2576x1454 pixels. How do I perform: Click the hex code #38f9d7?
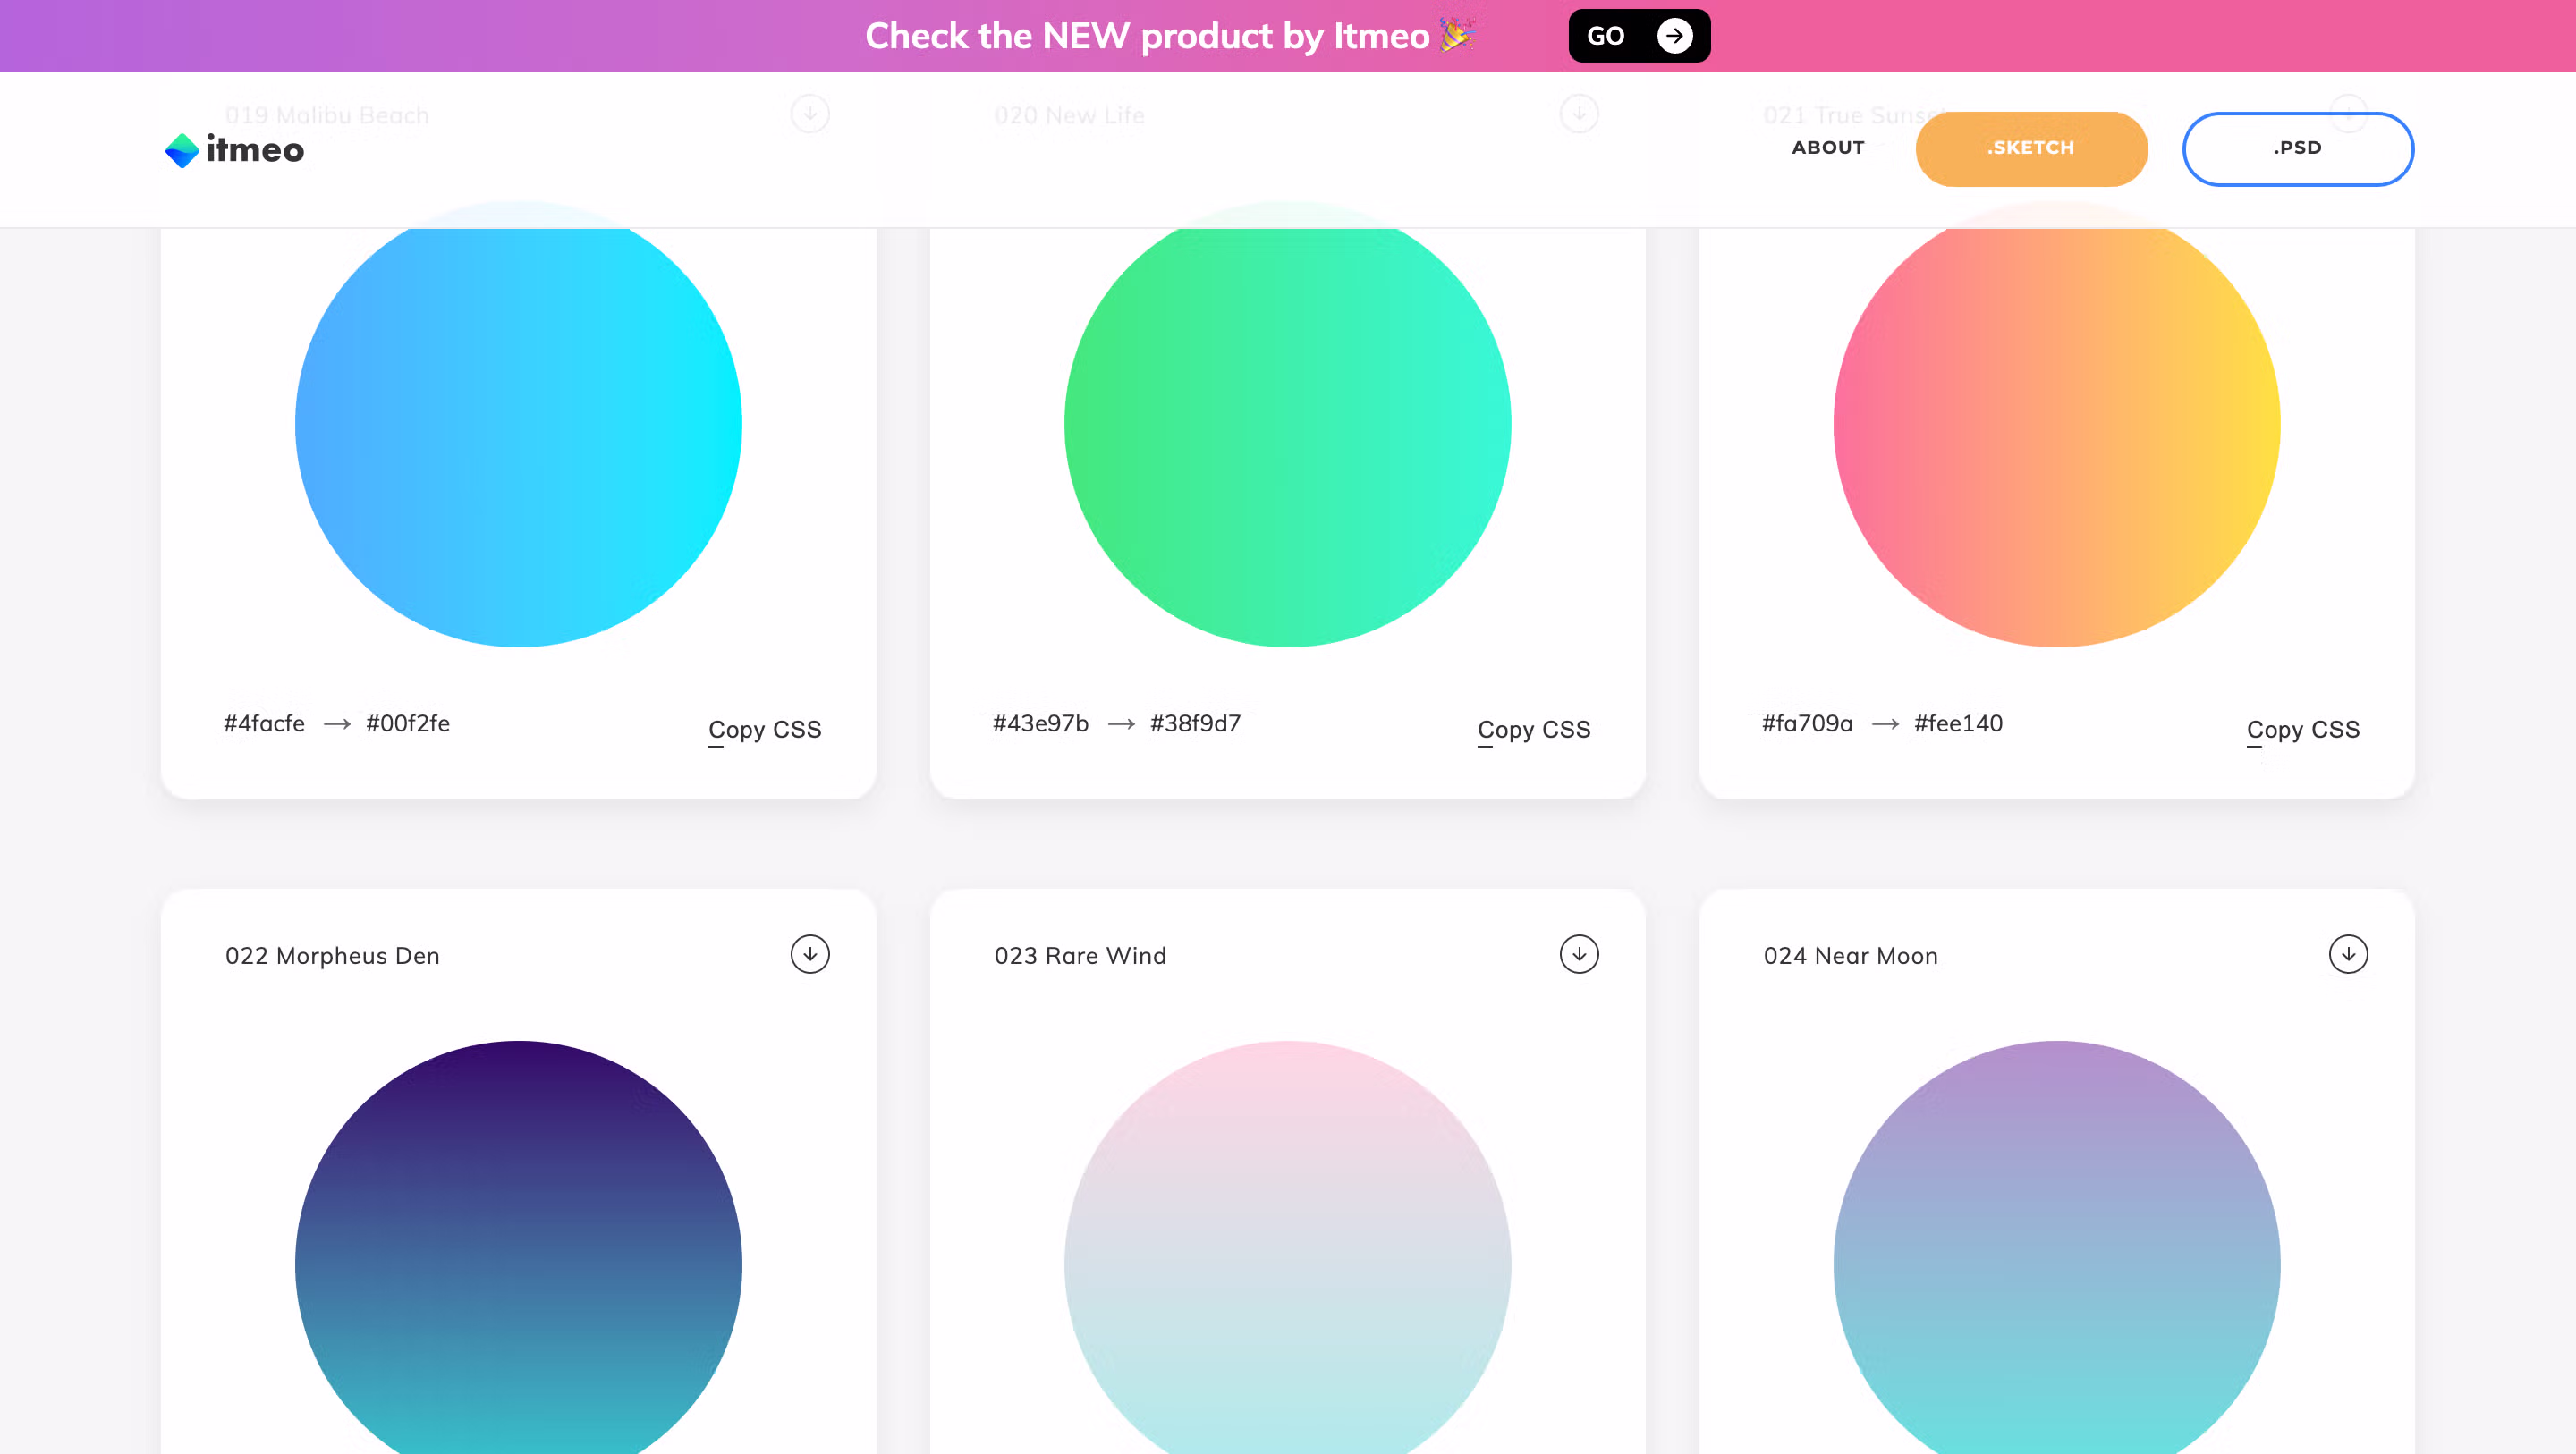coord(1195,723)
